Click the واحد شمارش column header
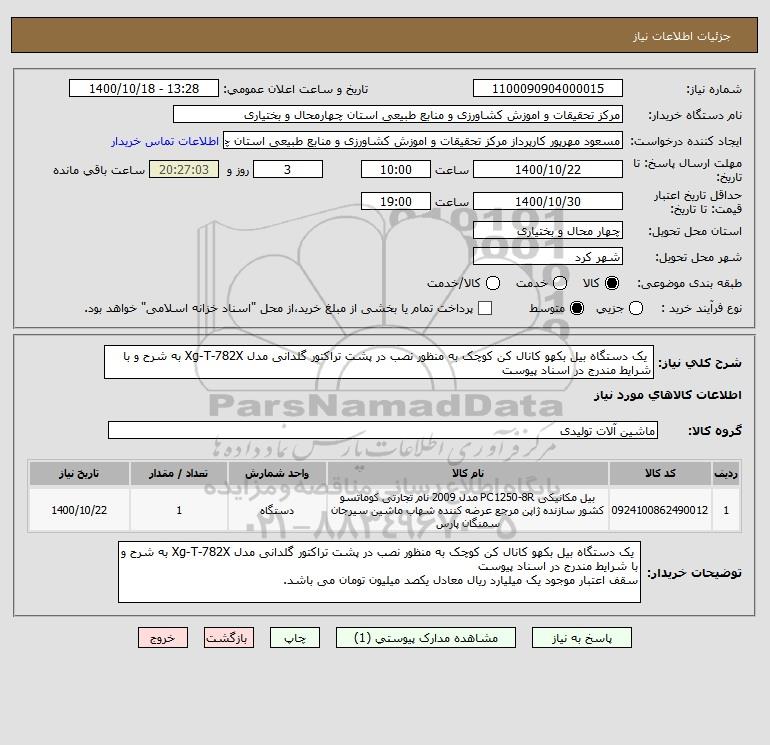Viewport: 770px width, 745px height. [277, 473]
